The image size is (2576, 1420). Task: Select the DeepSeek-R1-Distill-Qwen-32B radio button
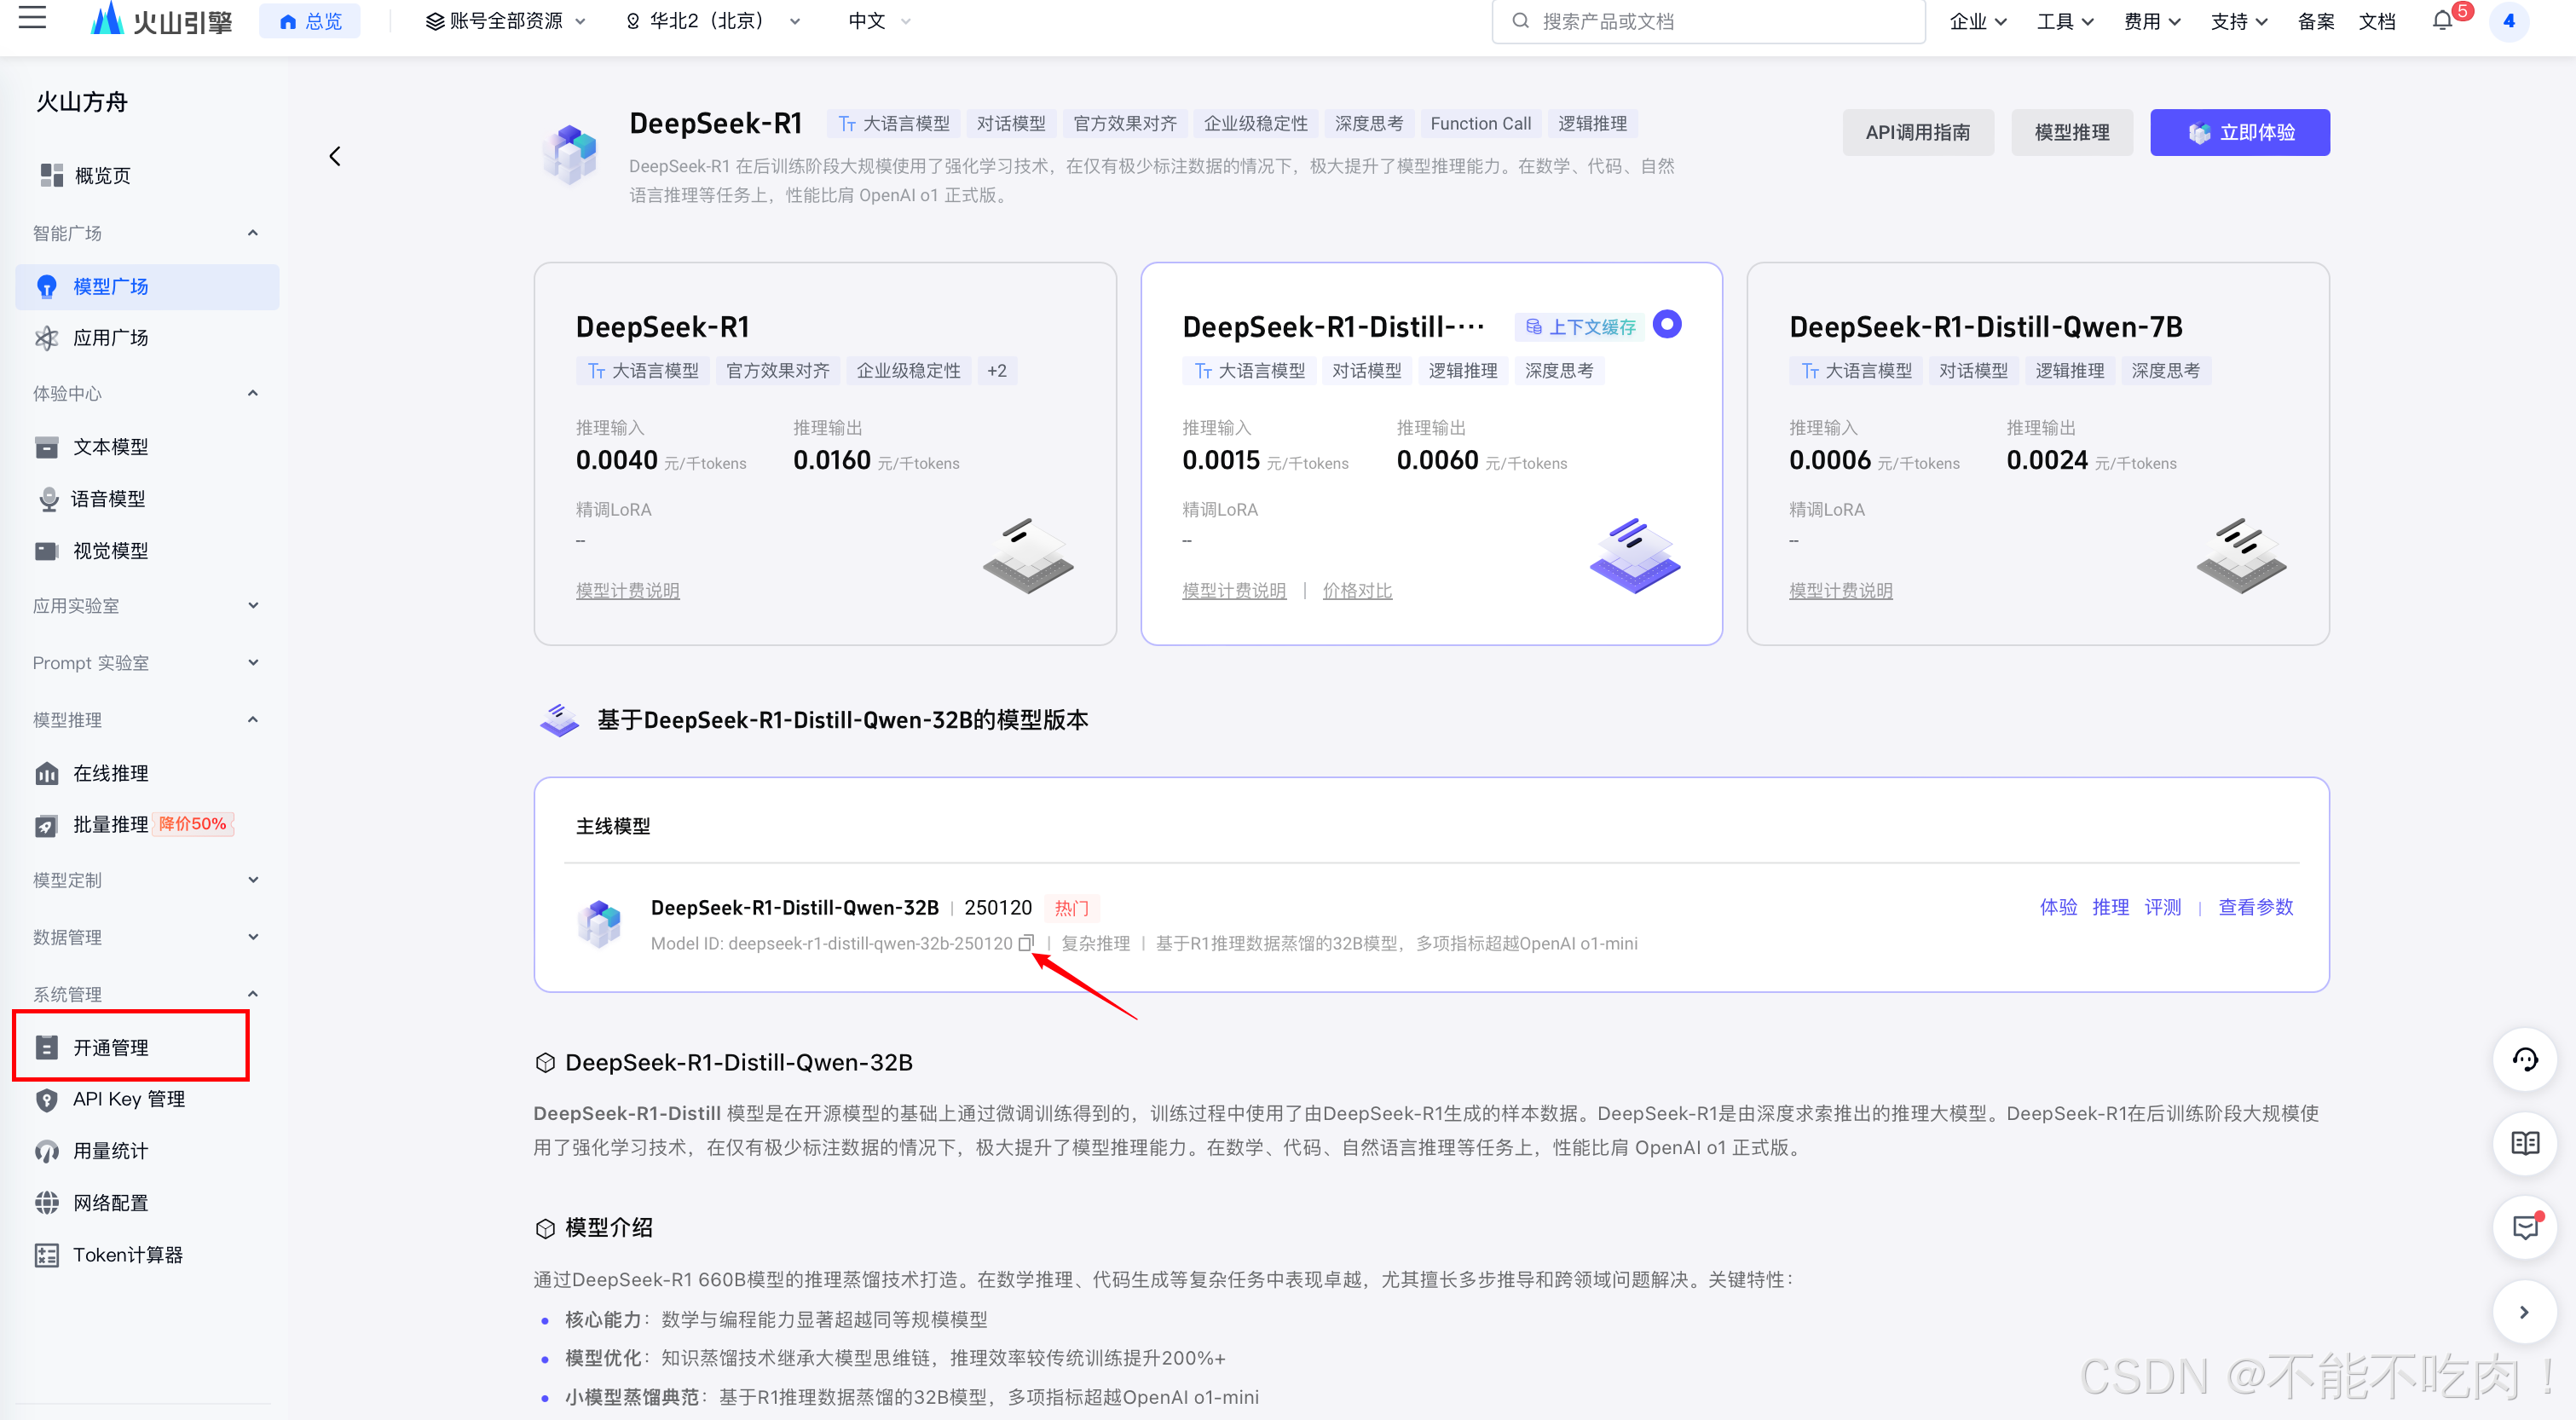[x=1666, y=324]
